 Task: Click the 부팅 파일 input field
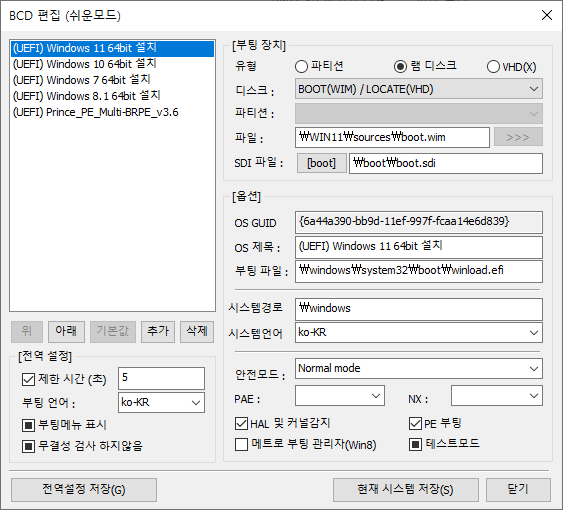point(419,271)
